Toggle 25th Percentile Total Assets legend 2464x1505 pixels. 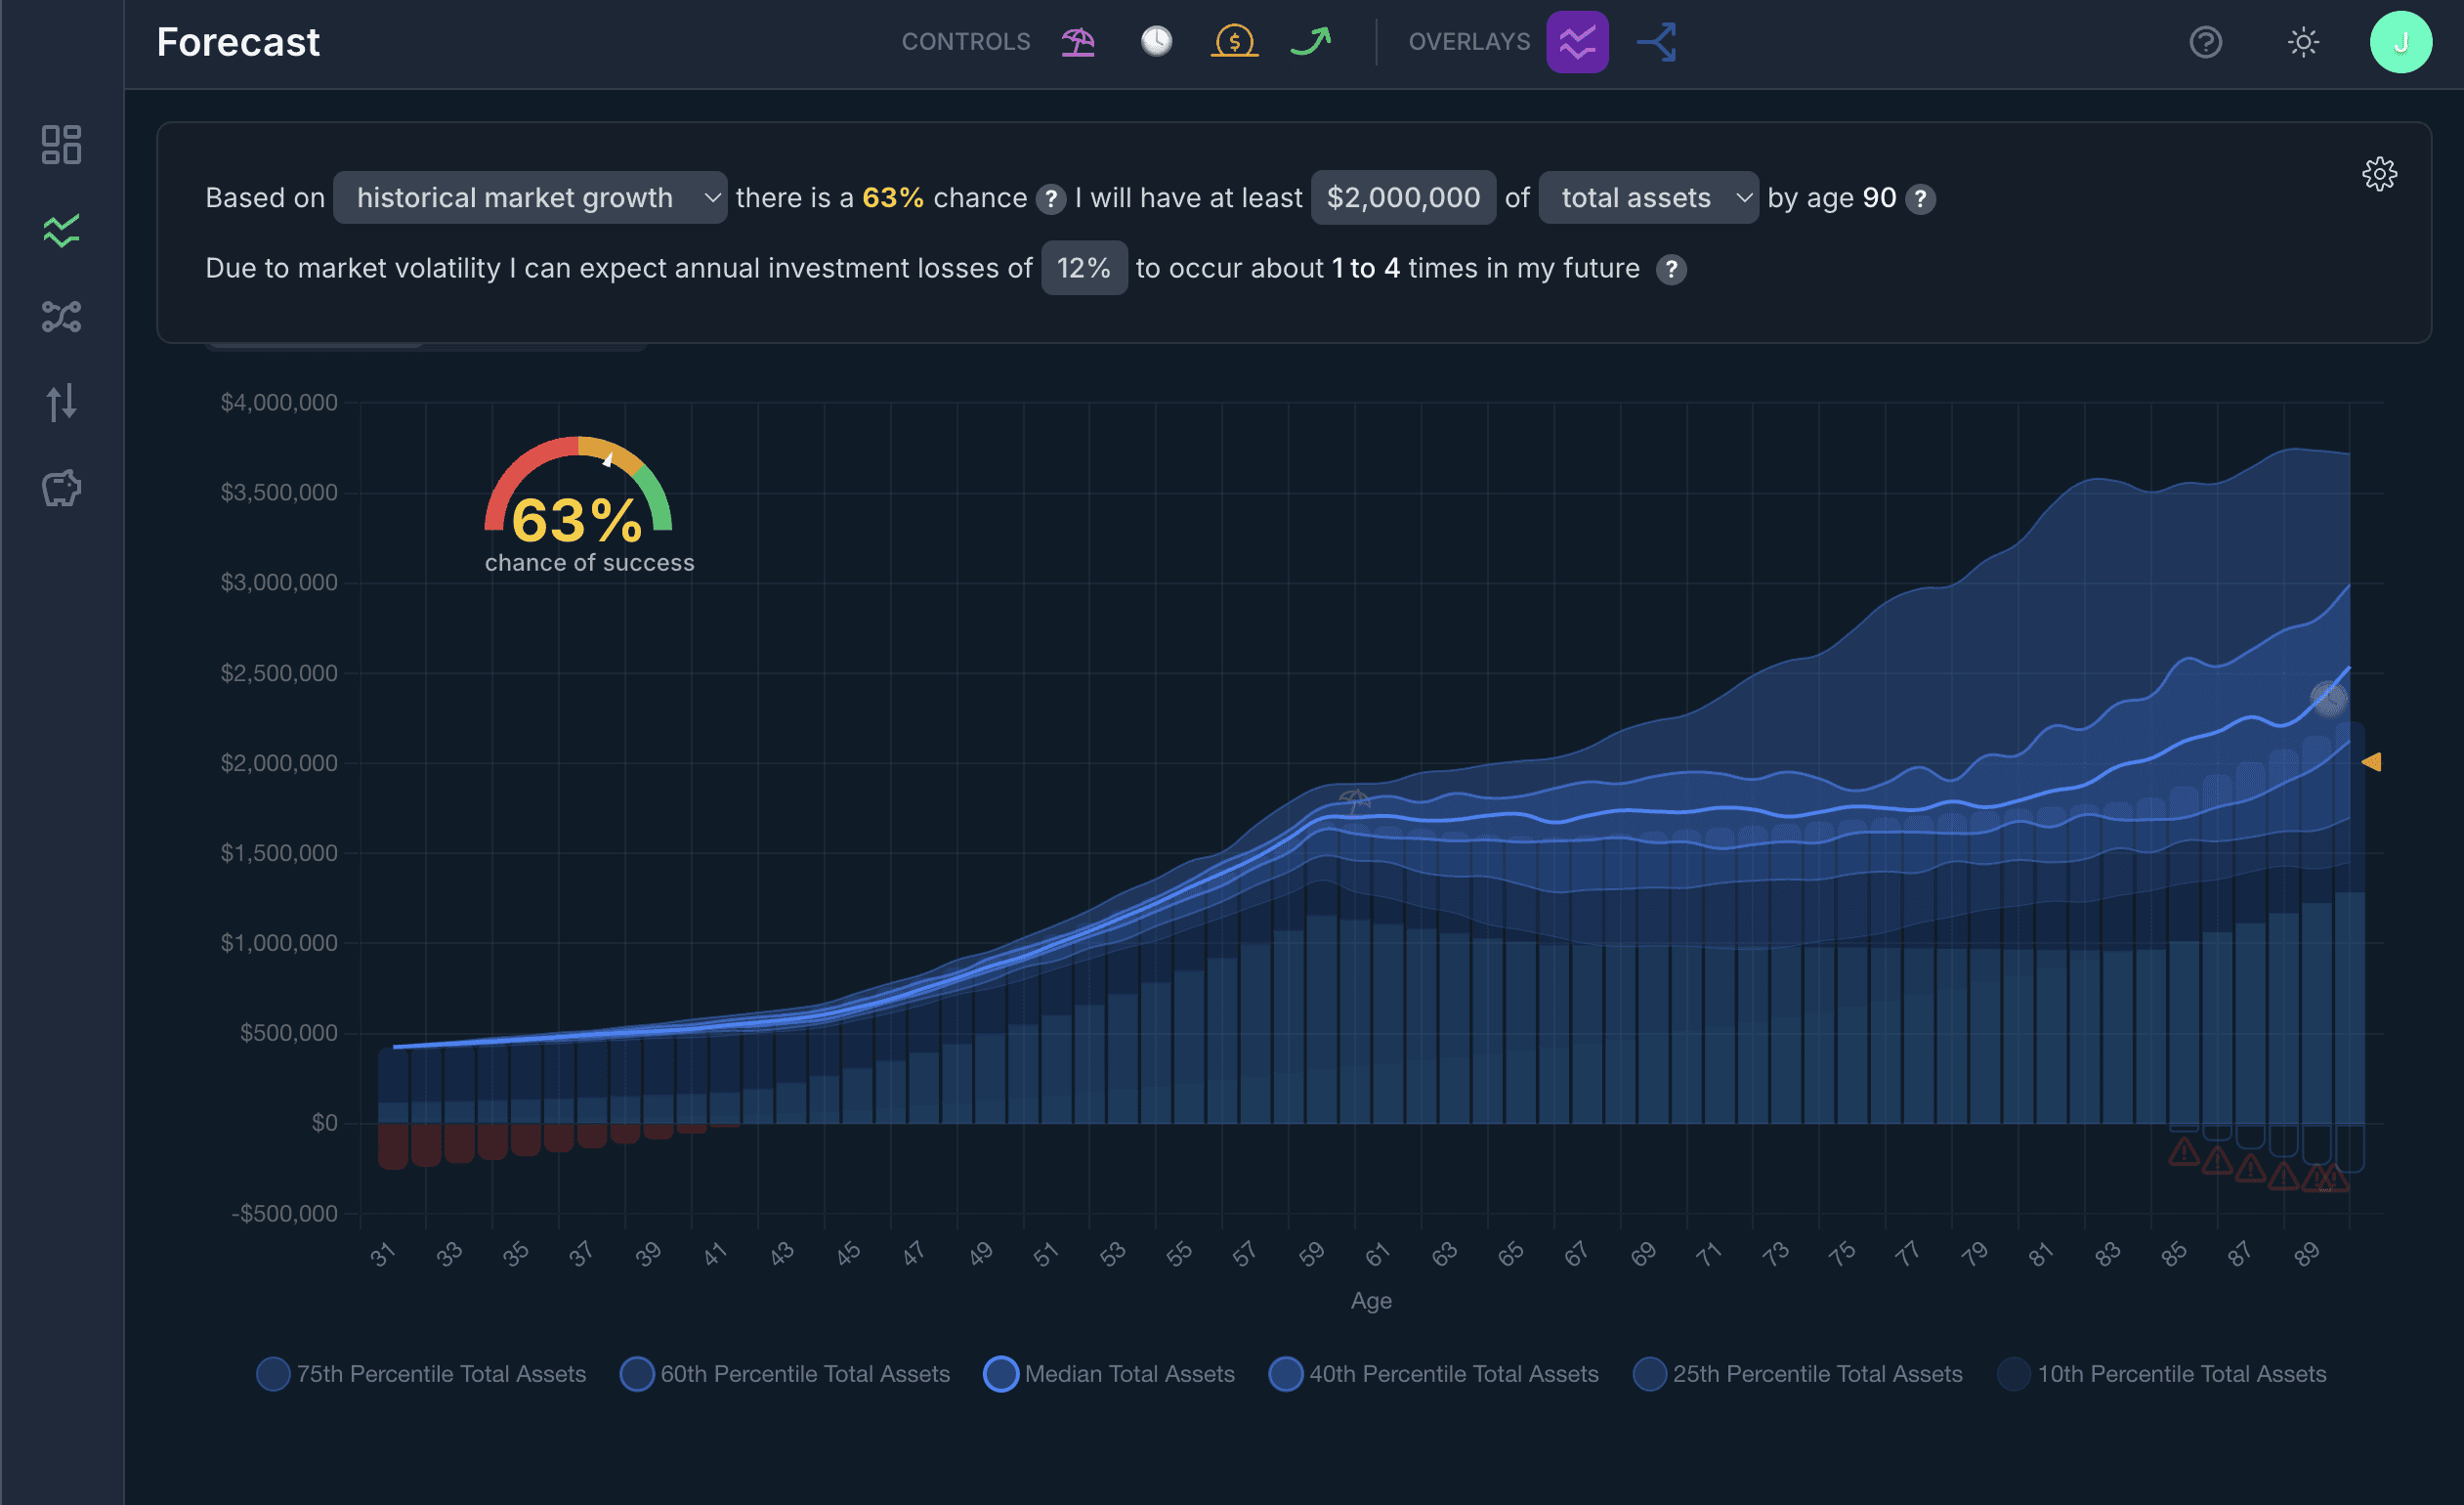(1798, 1374)
